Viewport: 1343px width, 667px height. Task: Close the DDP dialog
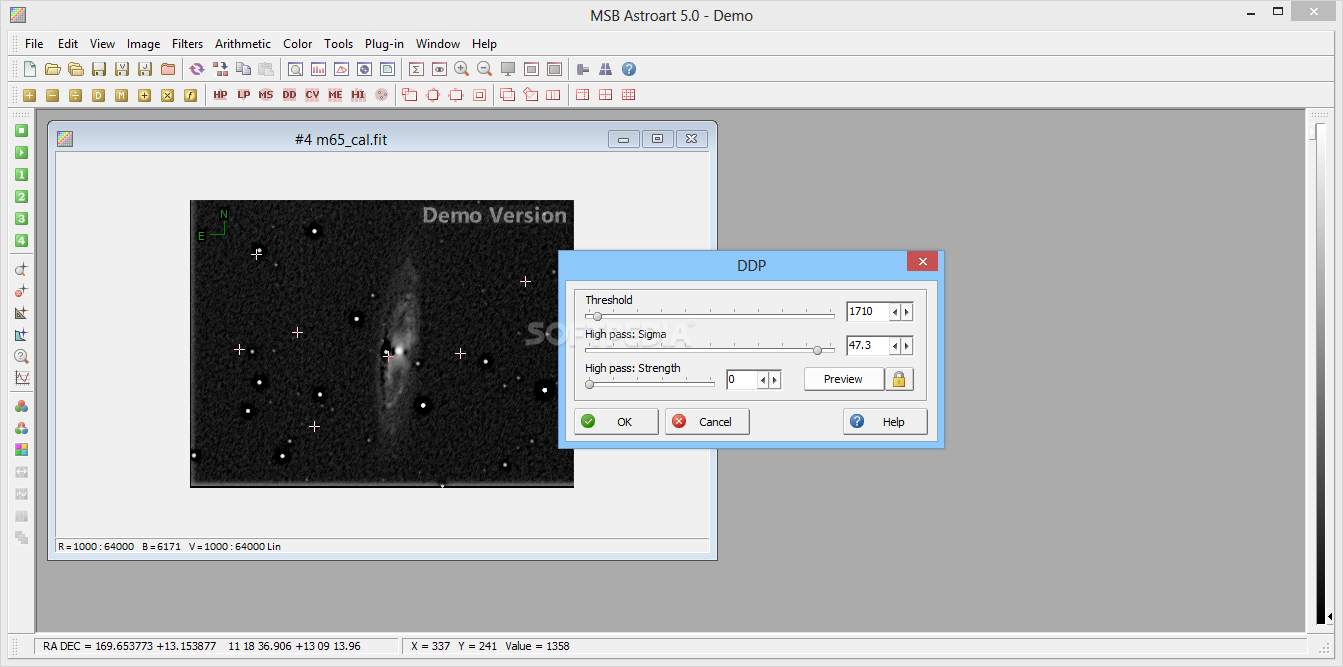[x=922, y=263]
